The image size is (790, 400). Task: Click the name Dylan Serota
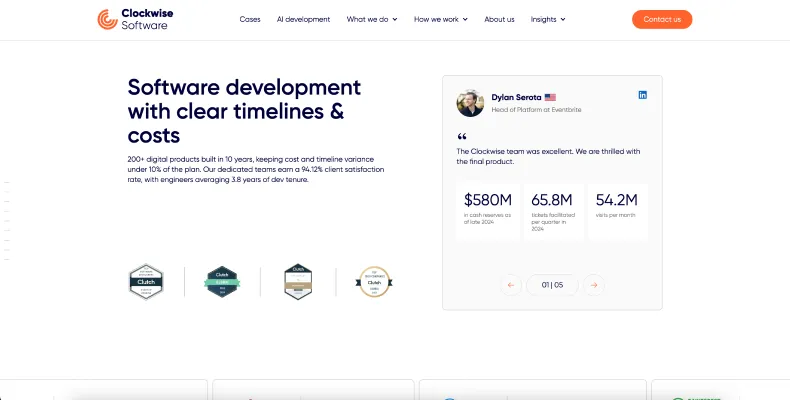point(516,98)
